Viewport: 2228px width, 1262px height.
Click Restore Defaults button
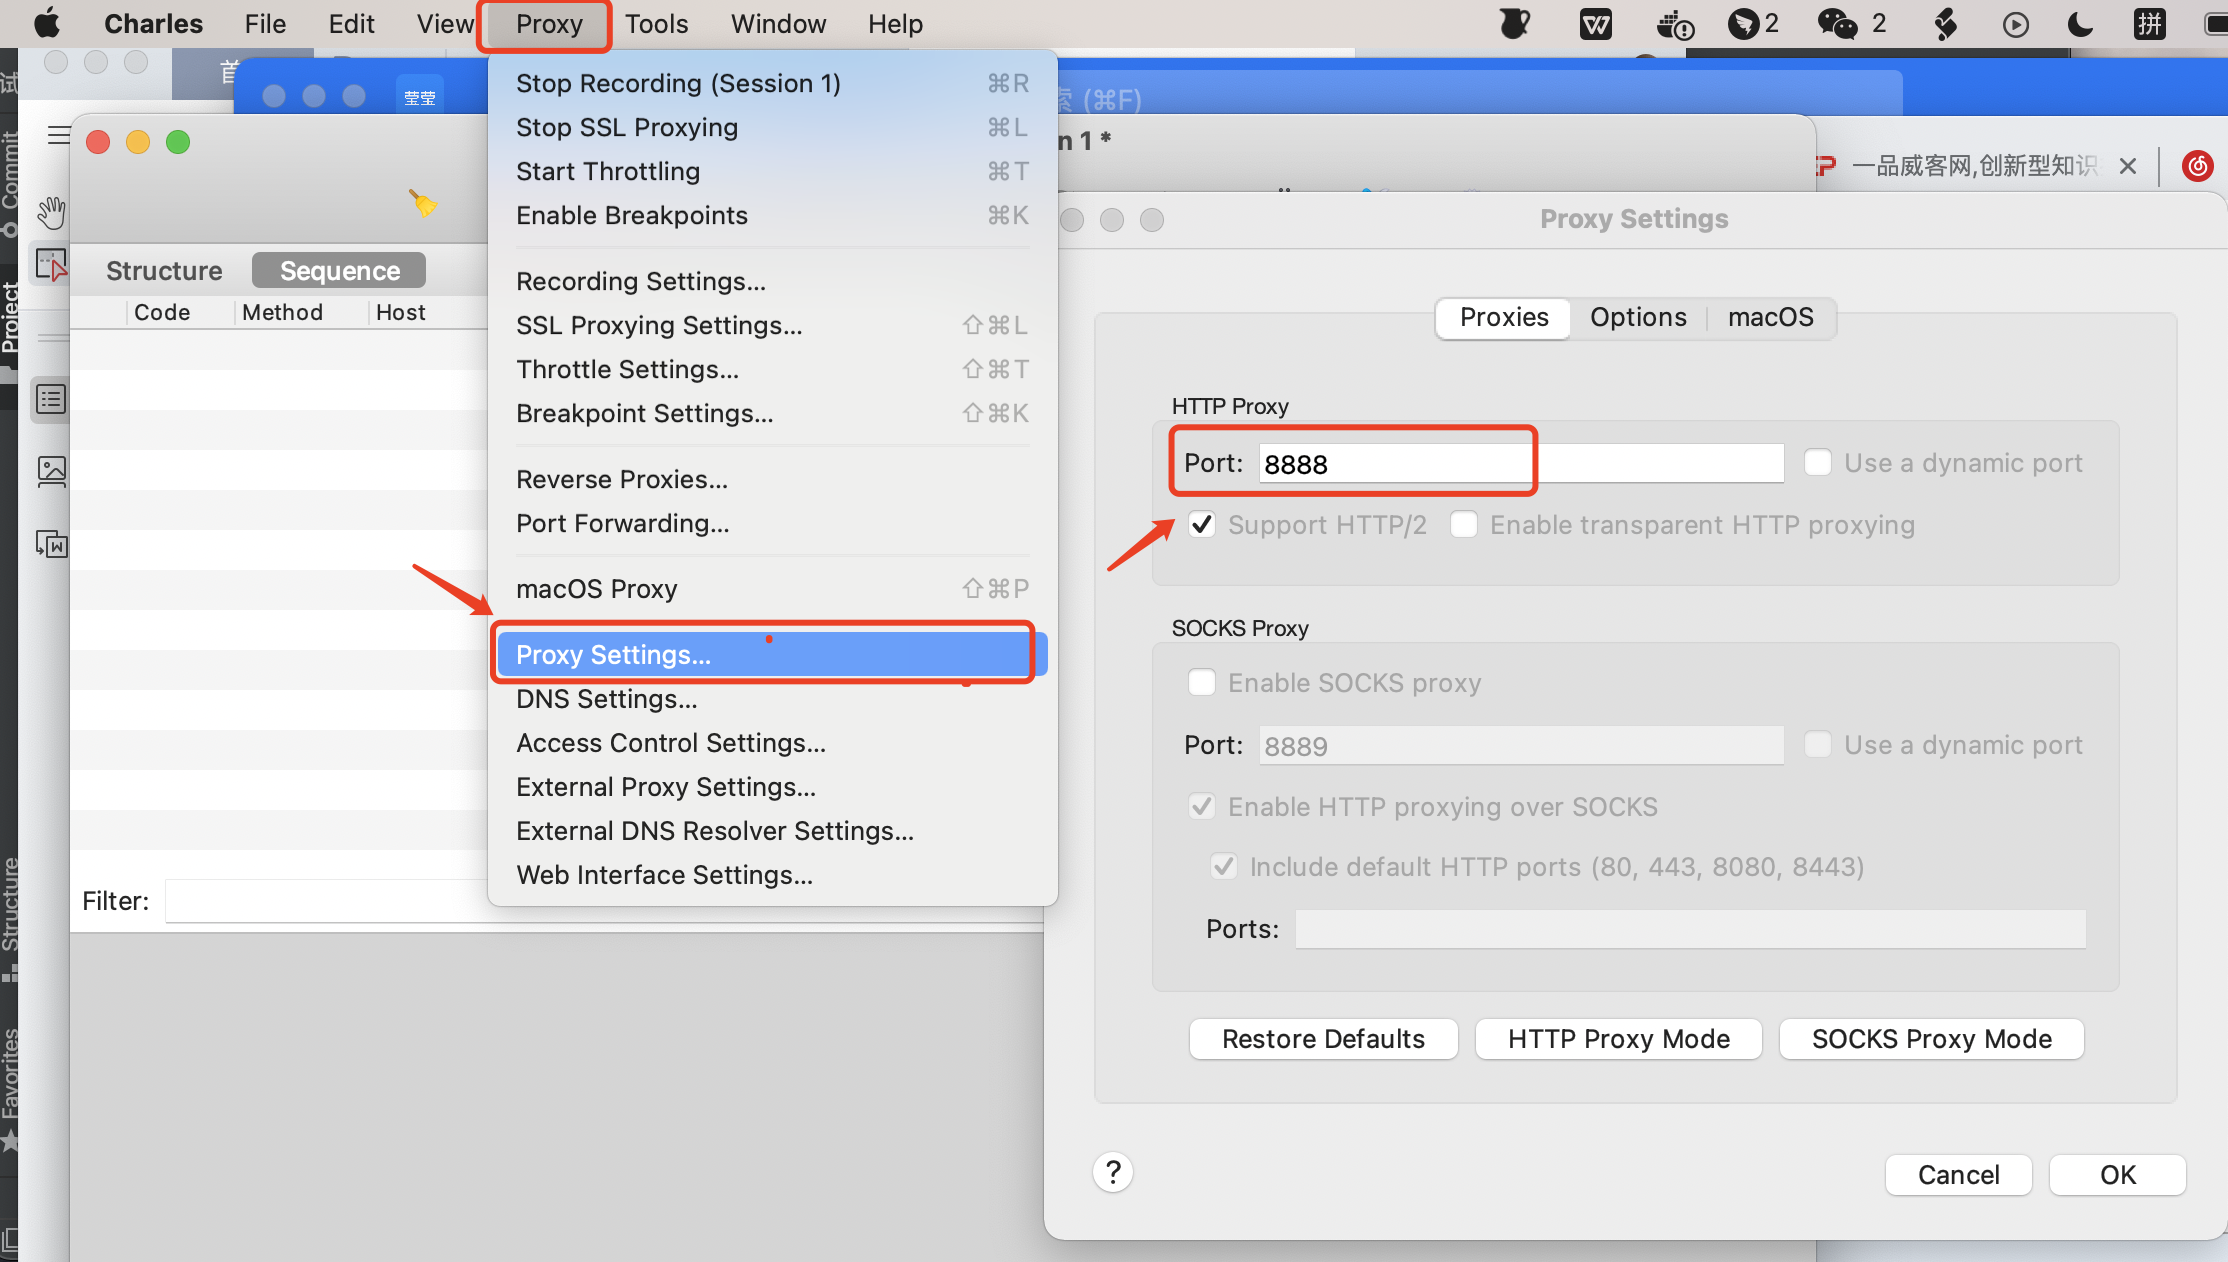click(x=1323, y=1039)
